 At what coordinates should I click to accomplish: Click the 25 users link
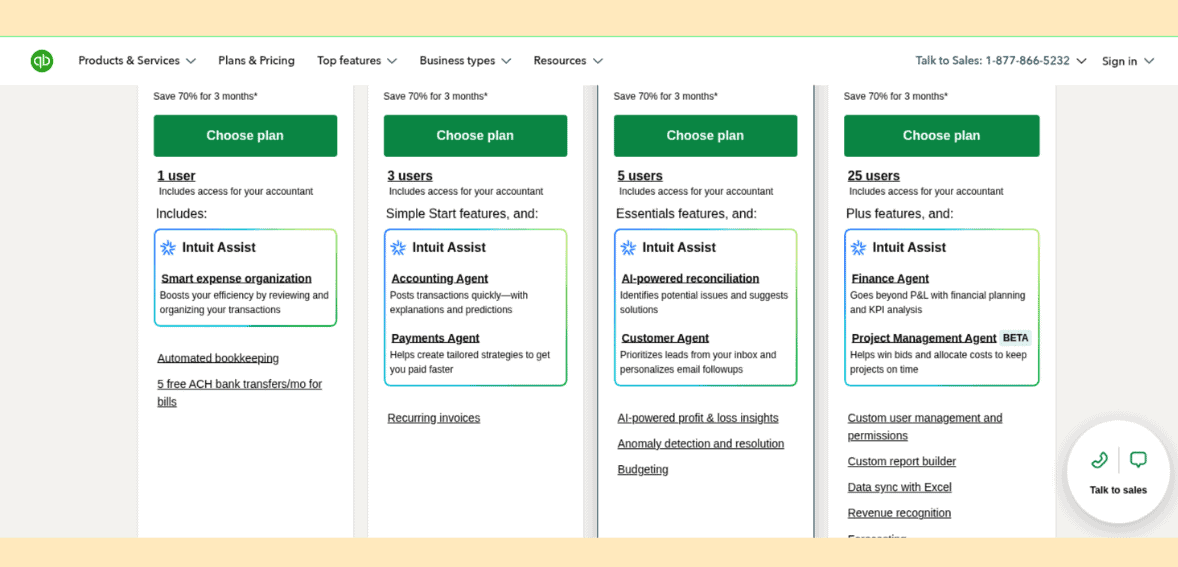[873, 176]
